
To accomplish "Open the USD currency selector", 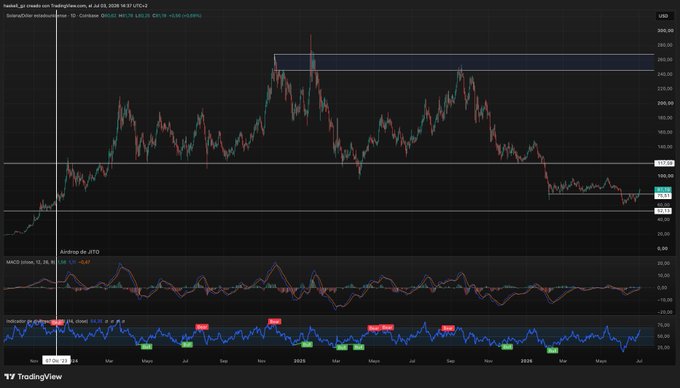I will 664,16.
